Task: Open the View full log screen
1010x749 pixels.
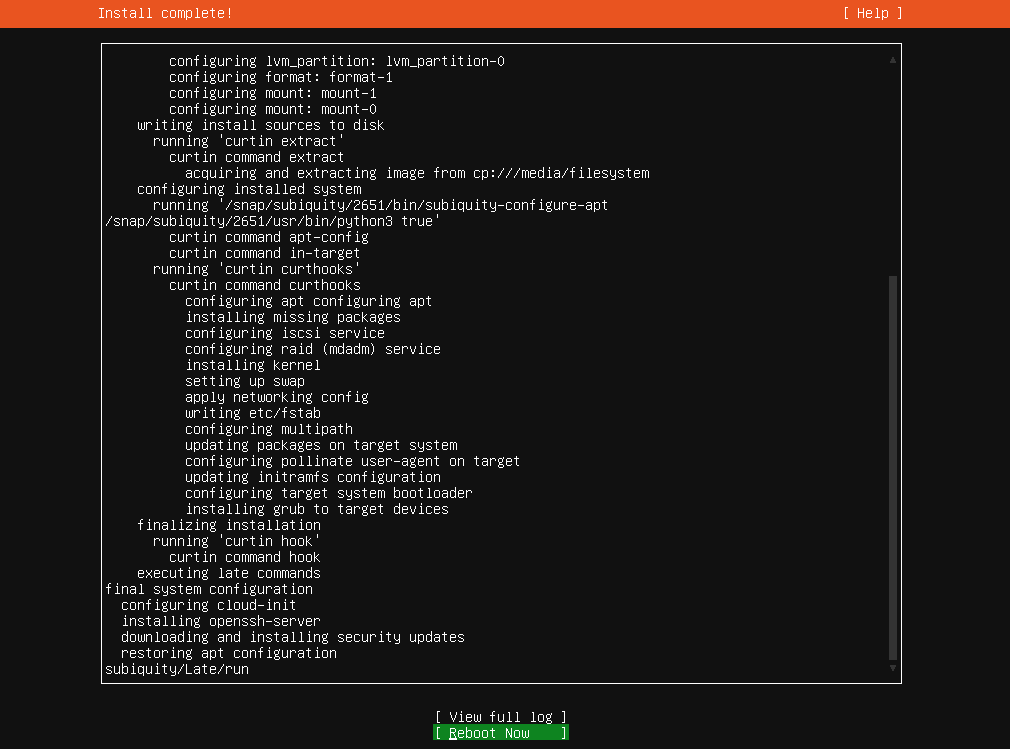Action: coord(500,716)
